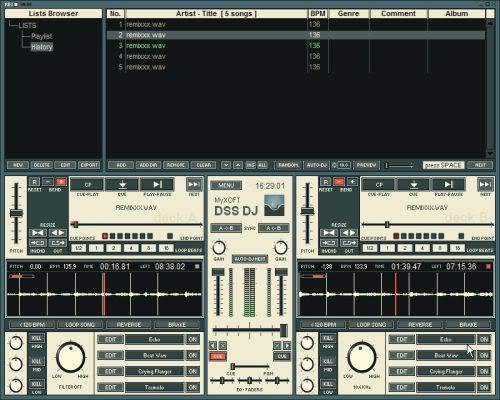Turn on Tremolo effect on deck A
The height and width of the screenshot is (400, 500).
pyautogui.click(x=193, y=387)
